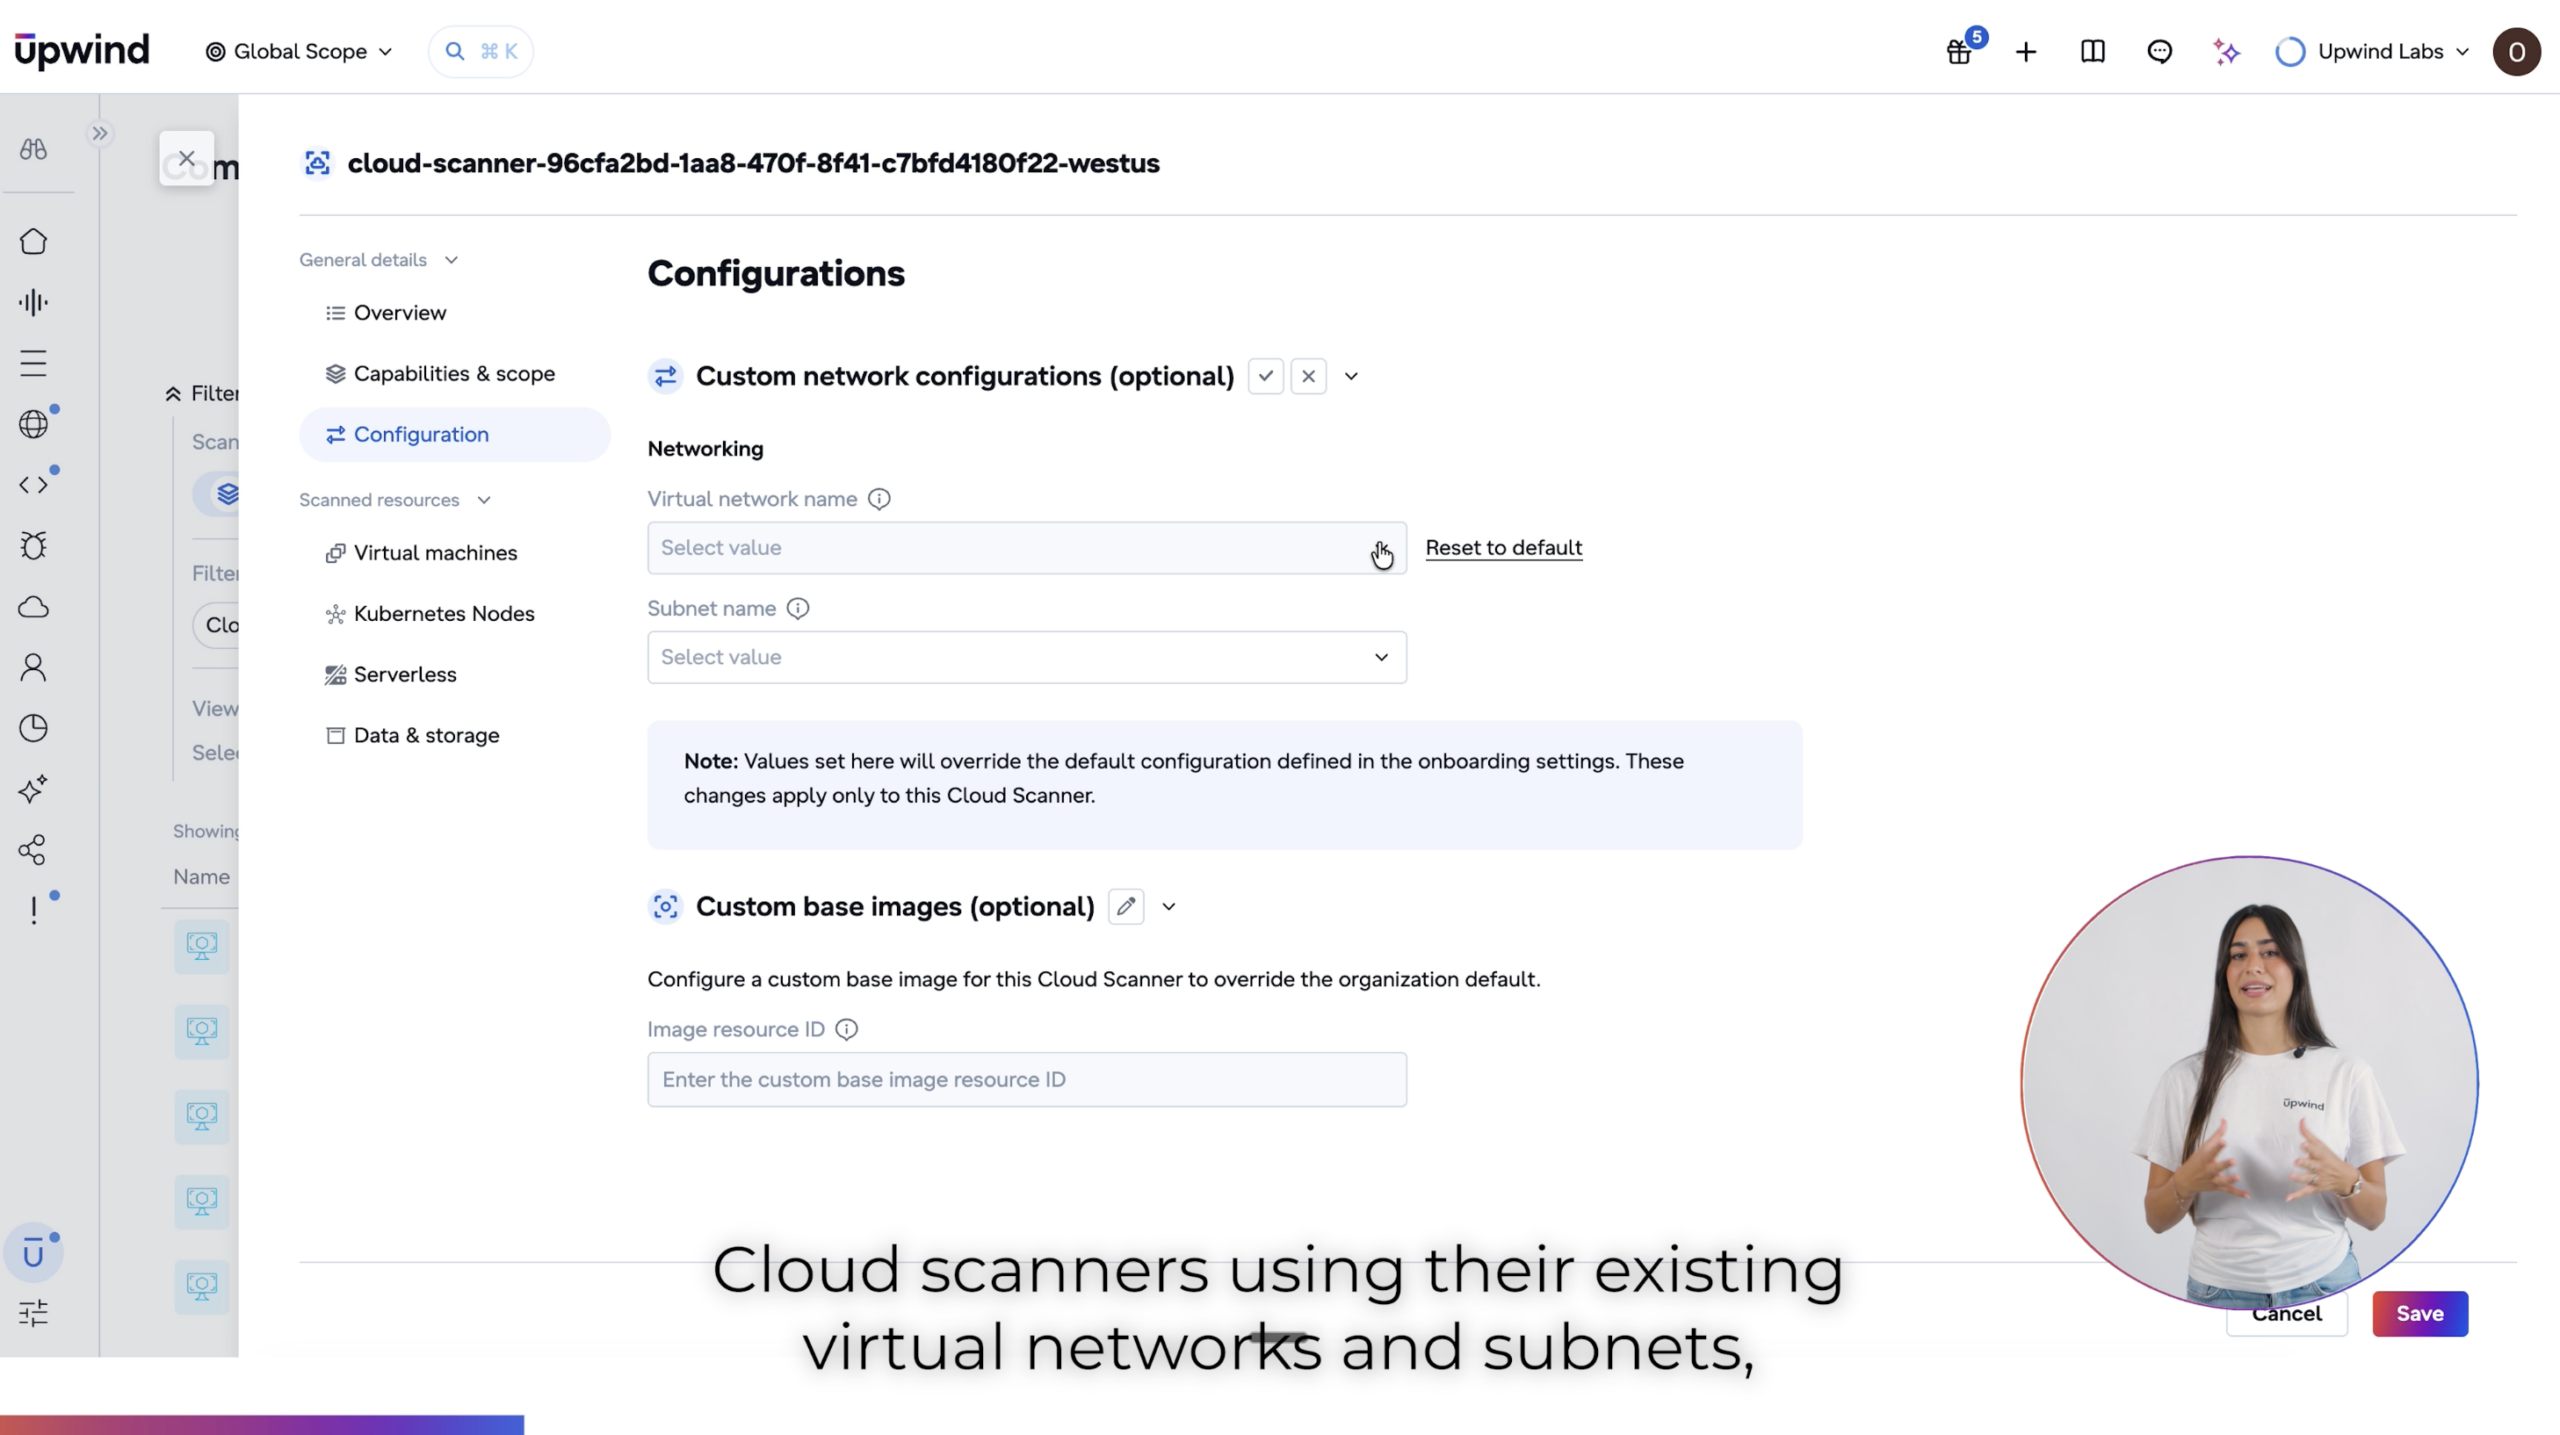Image resolution: width=2560 pixels, height=1435 pixels.
Task: Click the exclamation alerts icon in sidebar
Action: [33, 910]
